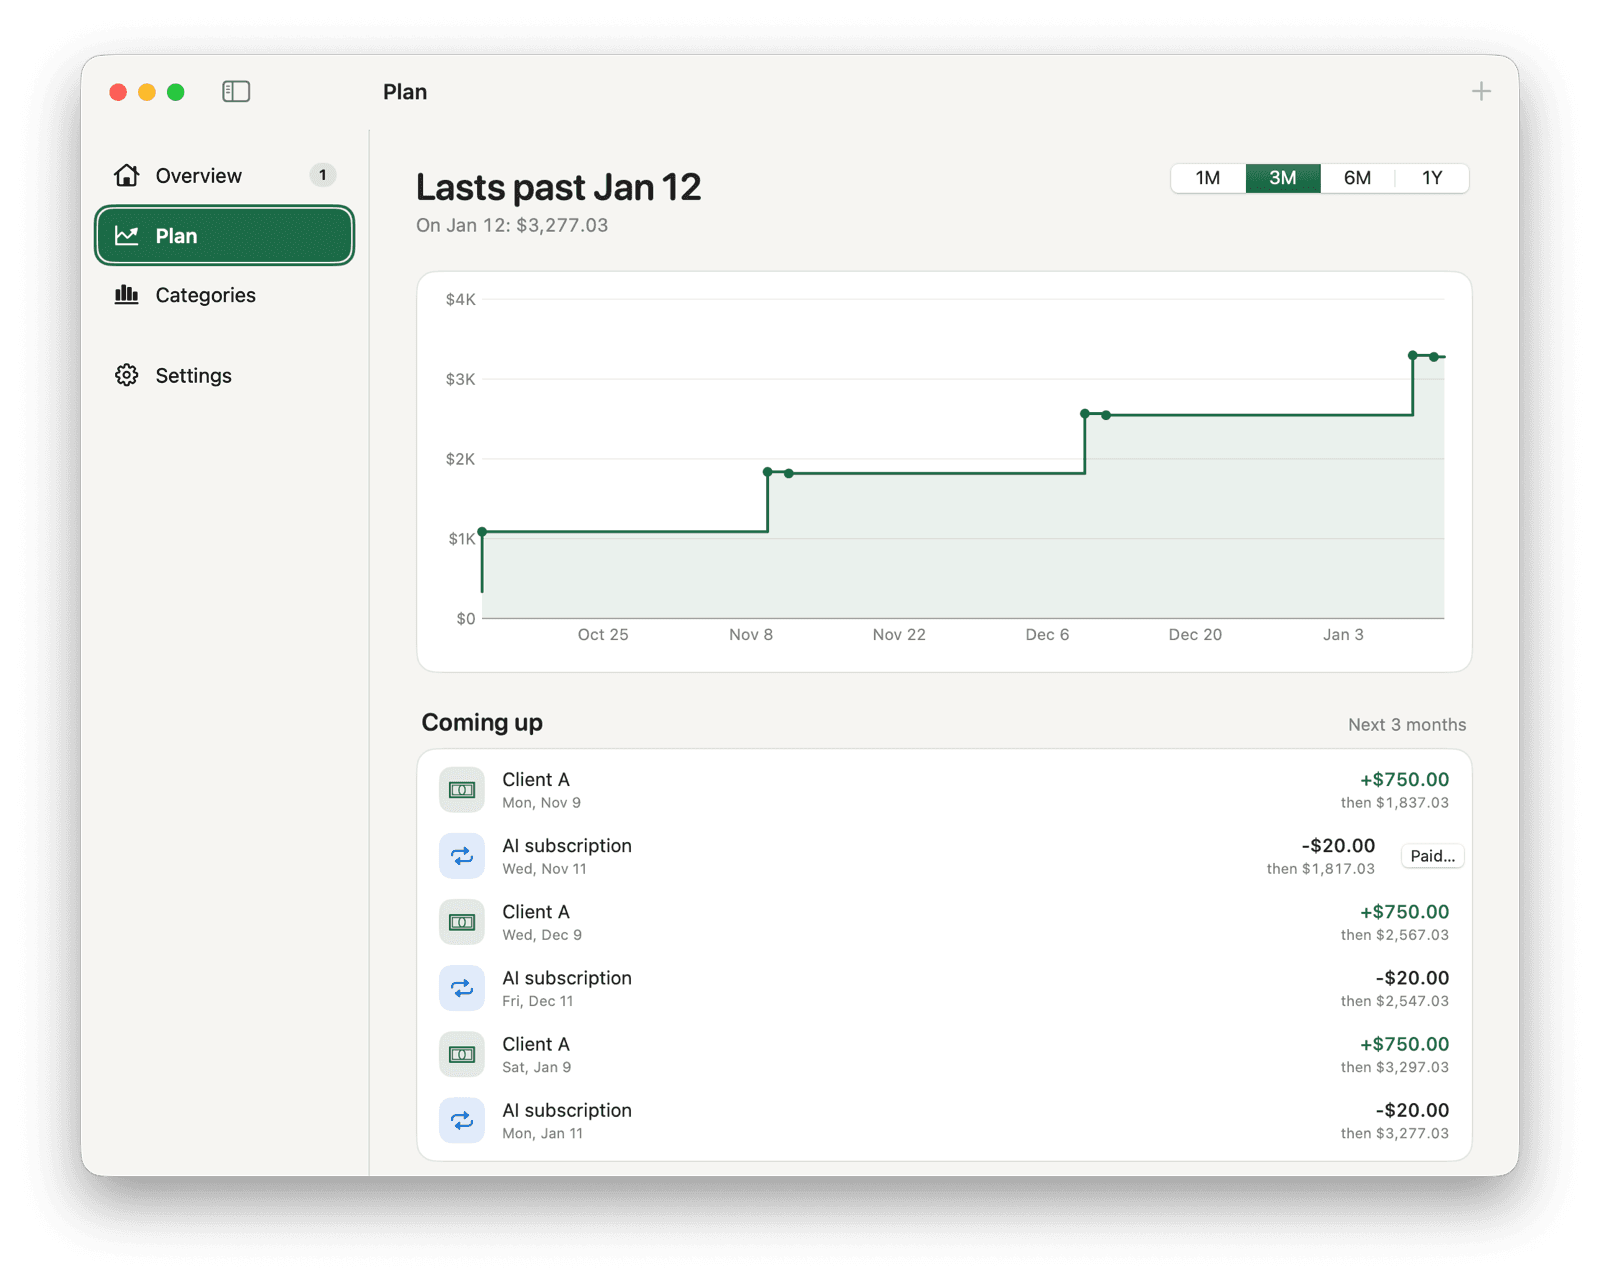This screenshot has width=1600, height=1283.
Task: Select the Client A Sat, Jan 9 entry
Action: pos(944,1054)
